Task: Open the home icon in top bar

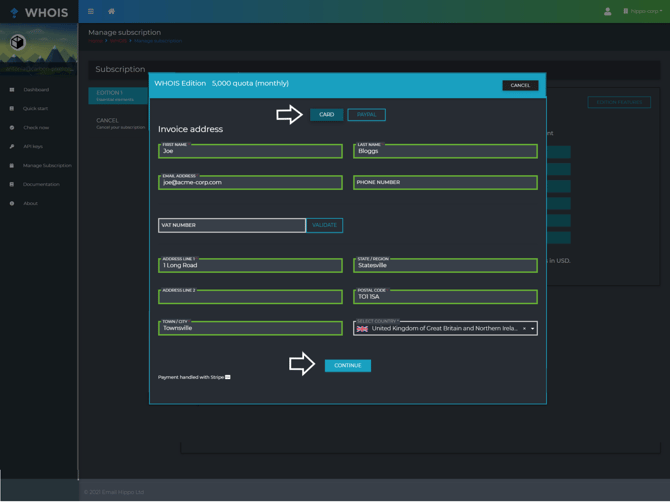Action: click(x=112, y=12)
